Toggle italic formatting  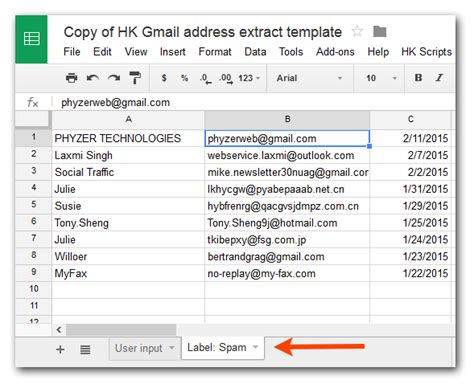click(439, 78)
